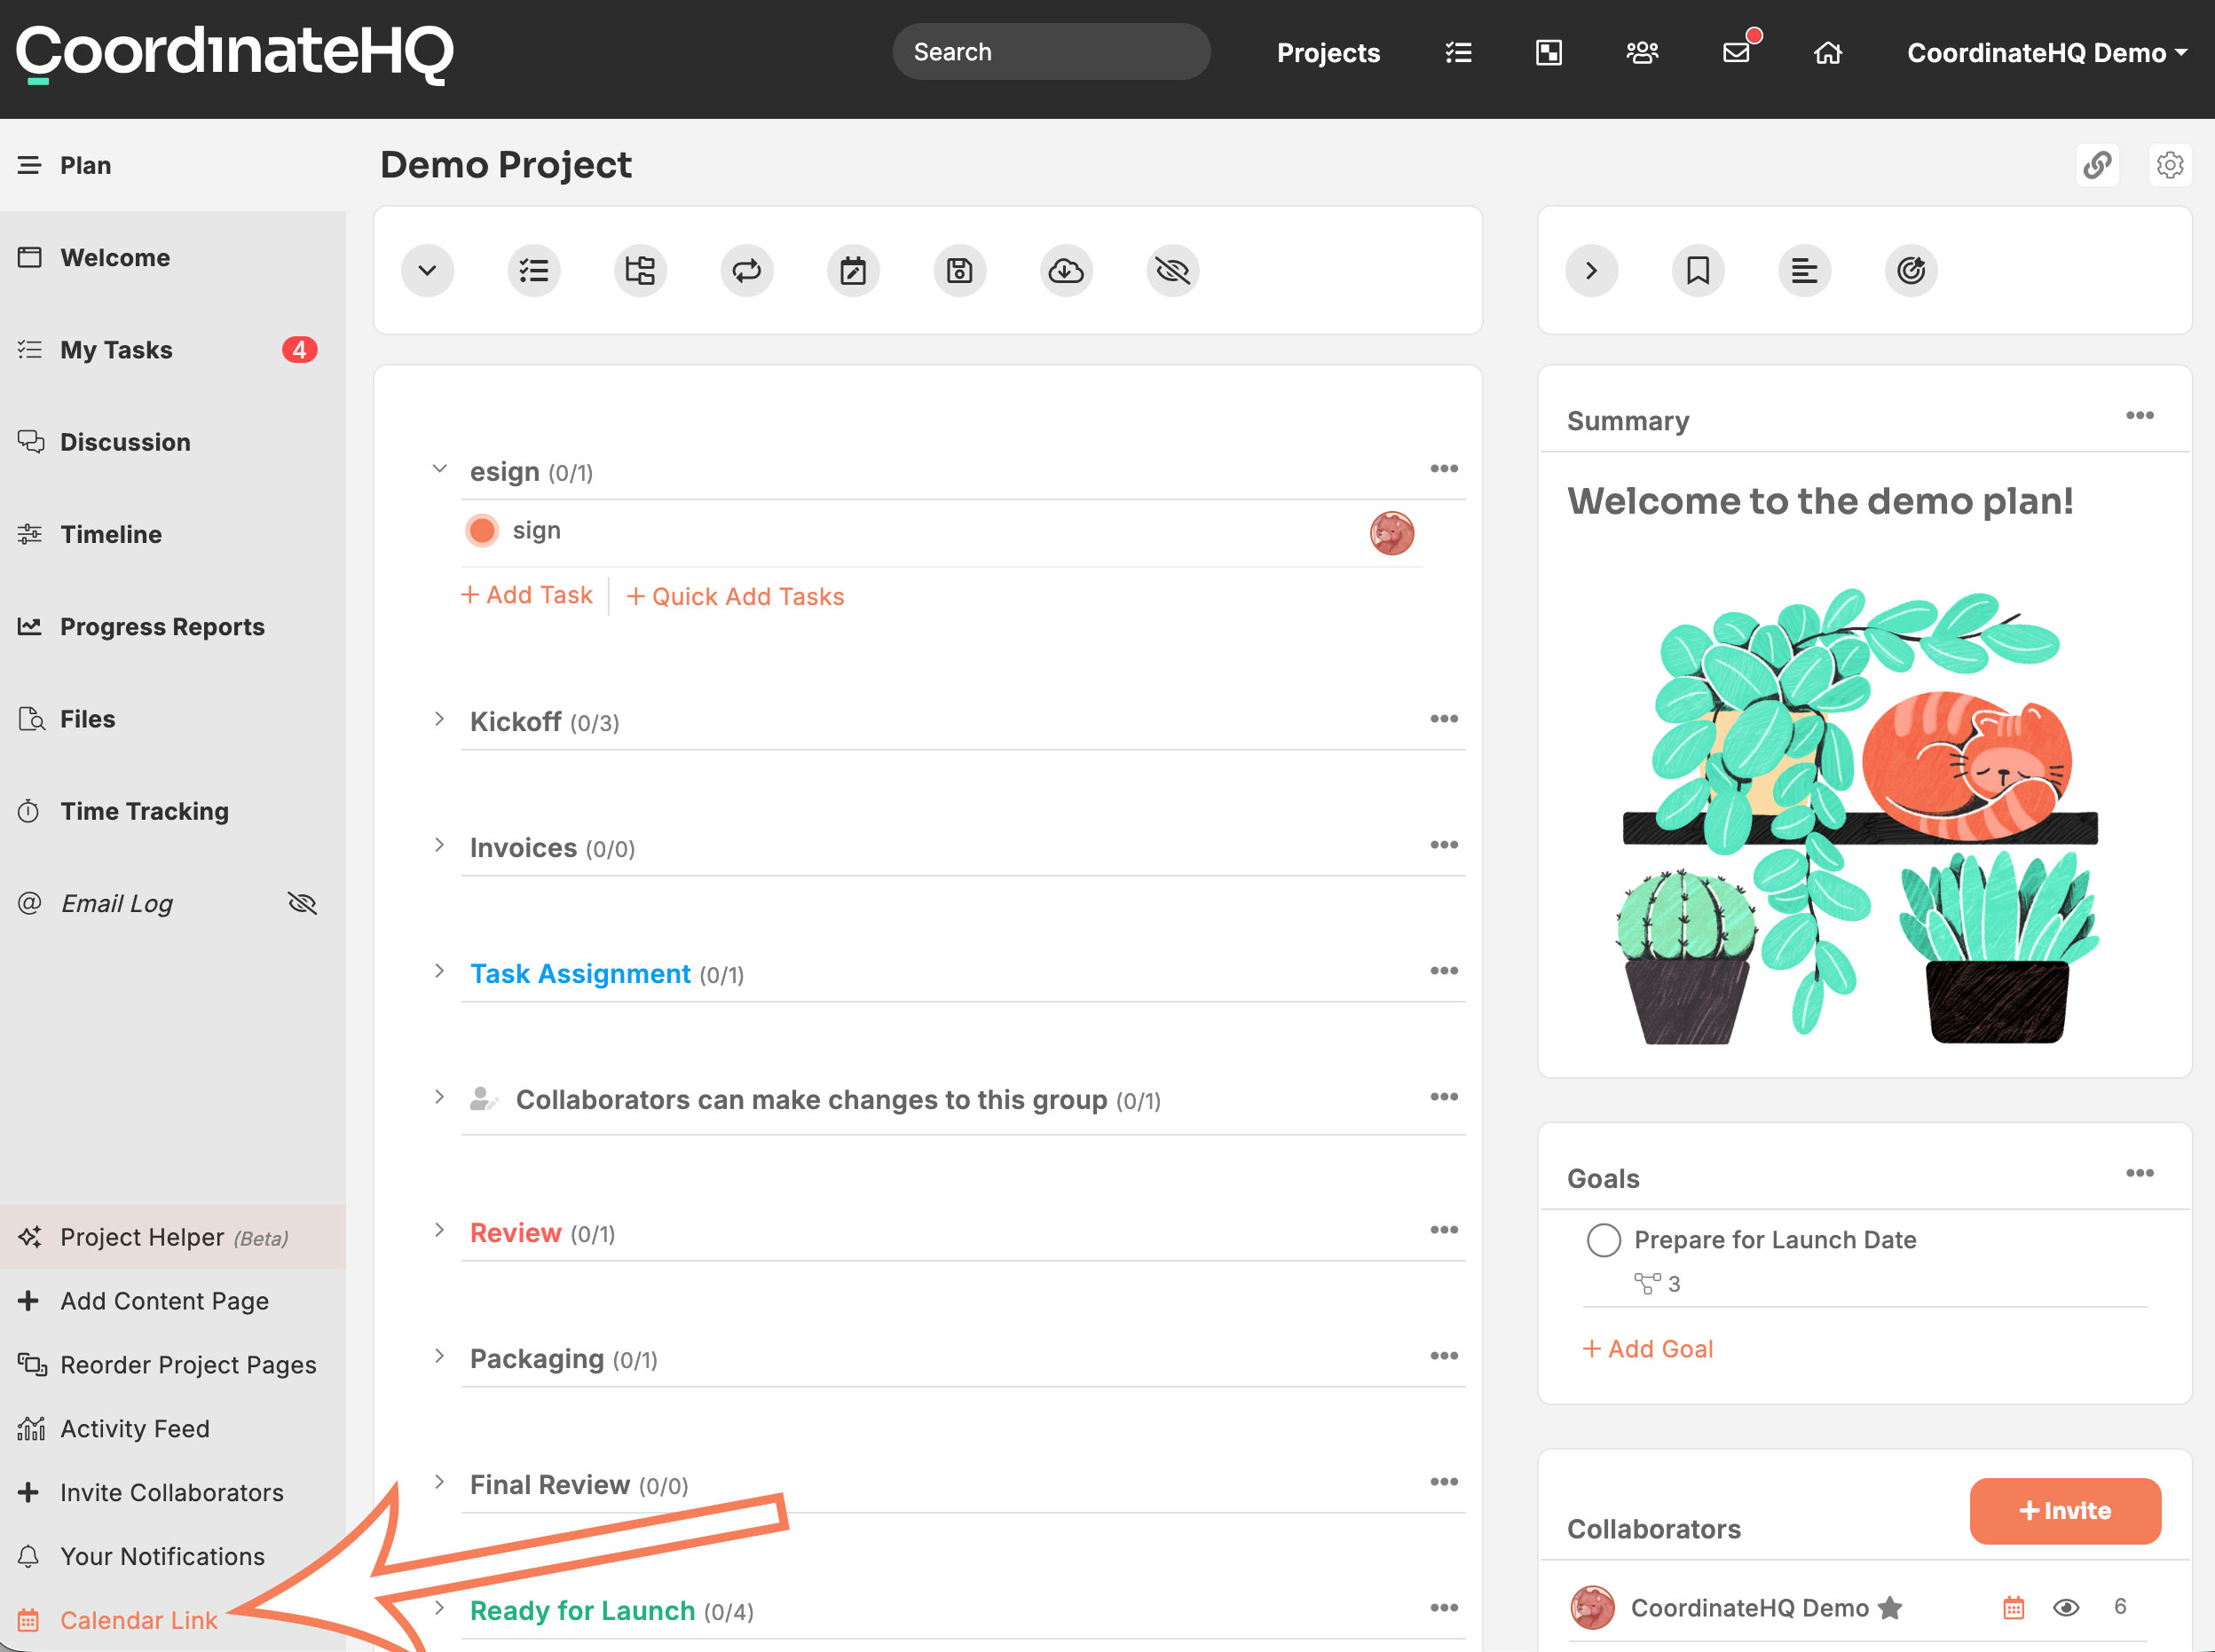Click the CoordinateHQ logo
This screenshot has width=2215, height=1652.
[x=235, y=54]
